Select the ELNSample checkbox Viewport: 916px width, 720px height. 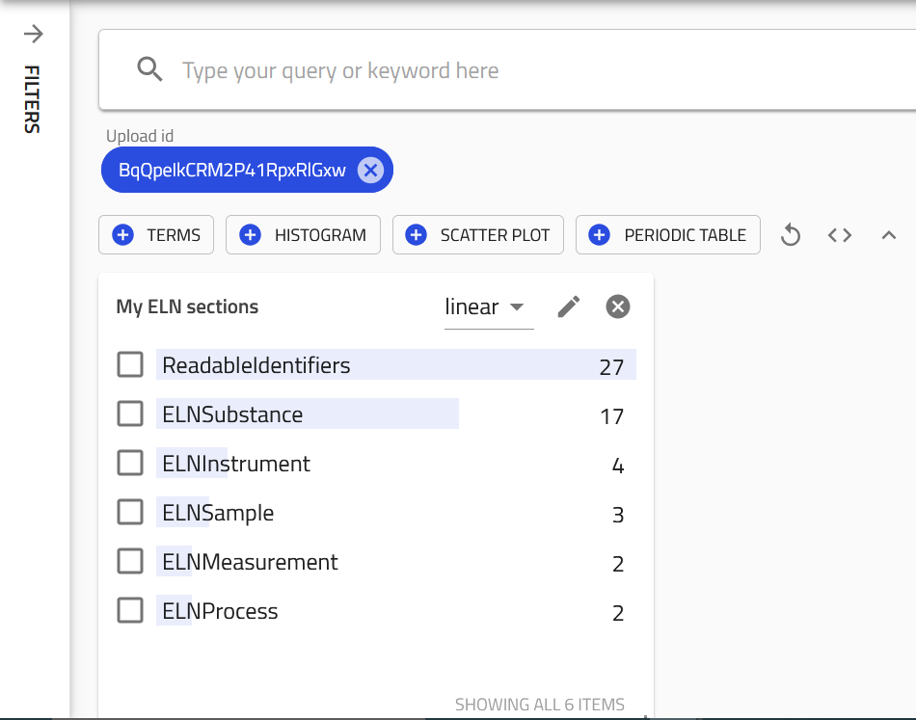click(x=130, y=512)
